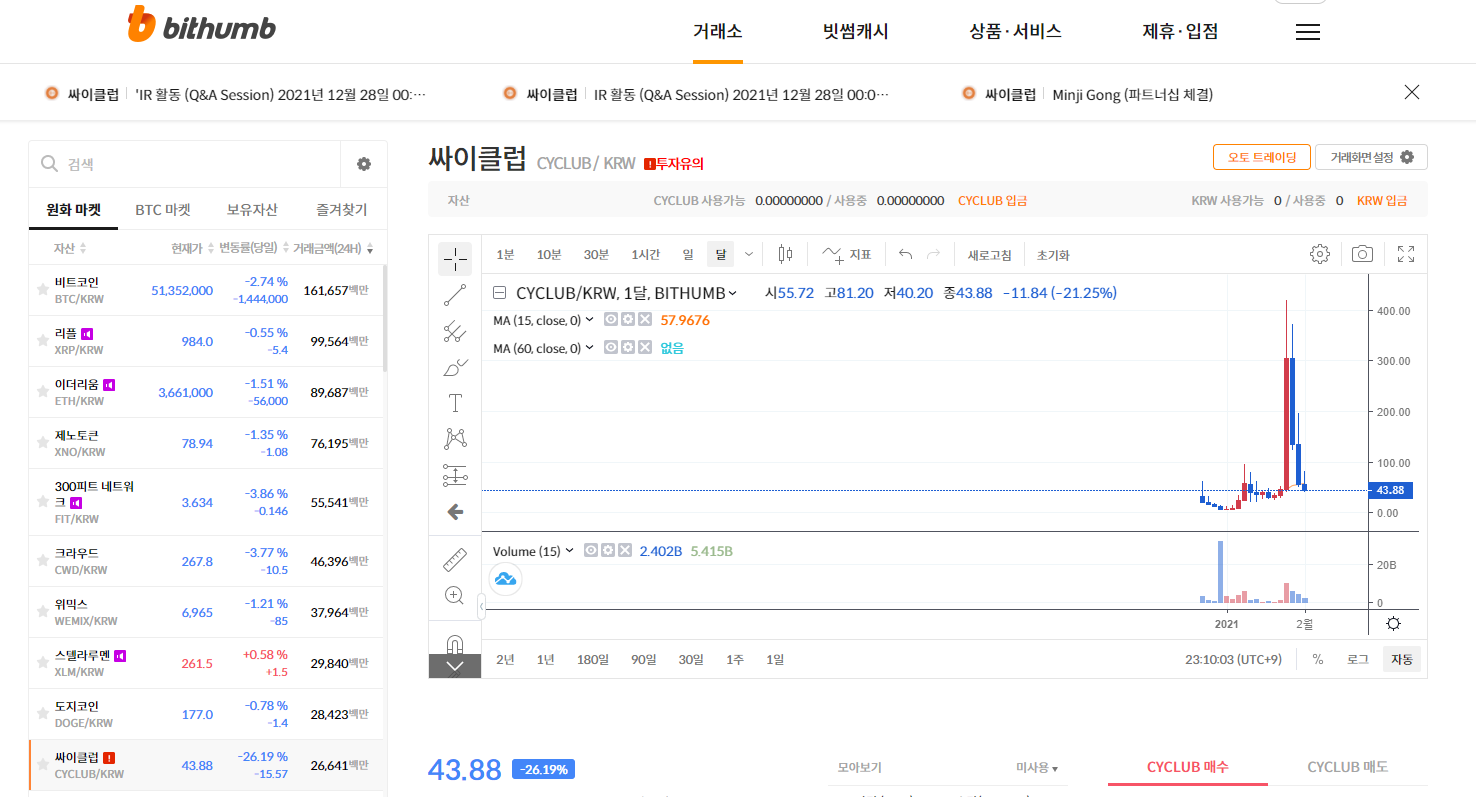Image resolution: width=1476 pixels, height=797 pixels.
Task: Open the 미사용 dropdown
Action: click(1037, 768)
